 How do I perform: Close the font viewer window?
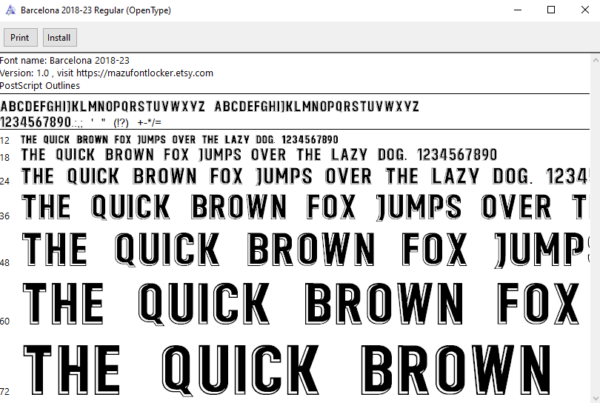coord(584,10)
